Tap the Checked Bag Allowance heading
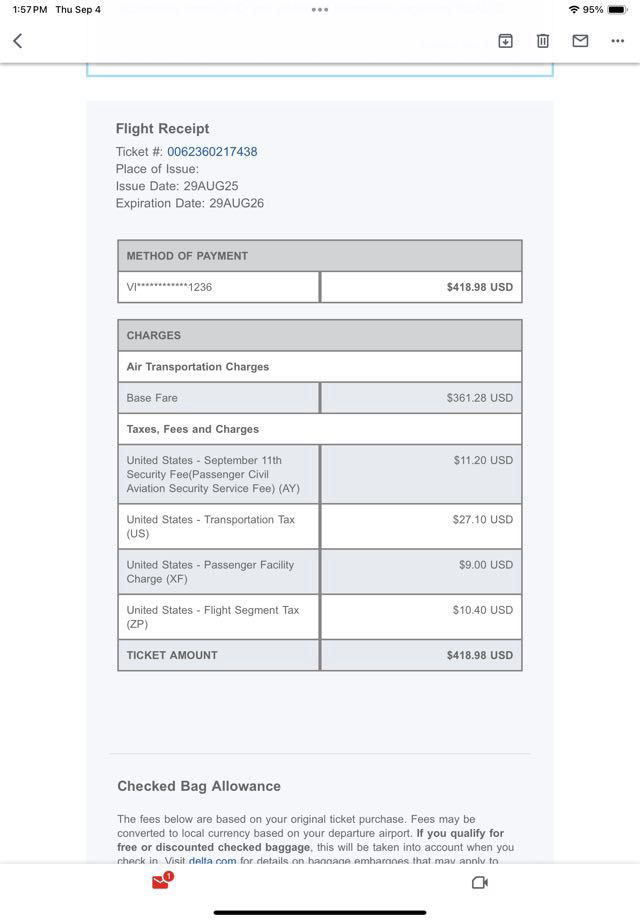The image size is (640, 921). [x=199, y=786]
